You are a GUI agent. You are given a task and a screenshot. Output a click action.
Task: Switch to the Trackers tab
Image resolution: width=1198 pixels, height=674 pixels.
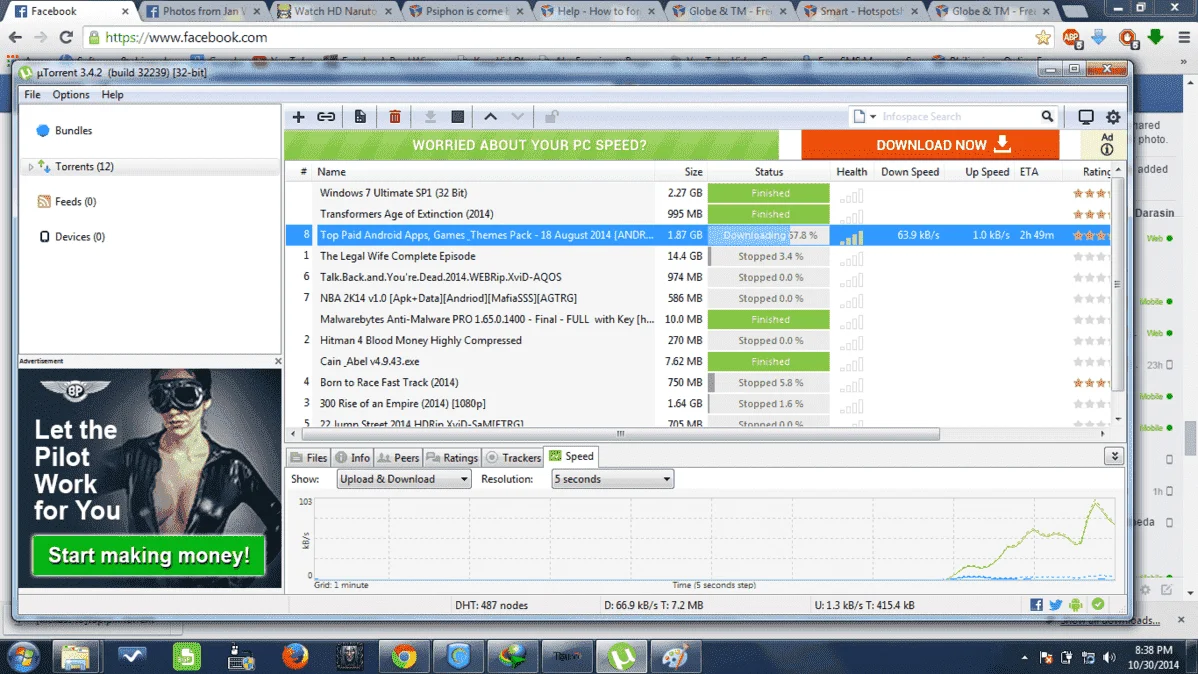513,458
